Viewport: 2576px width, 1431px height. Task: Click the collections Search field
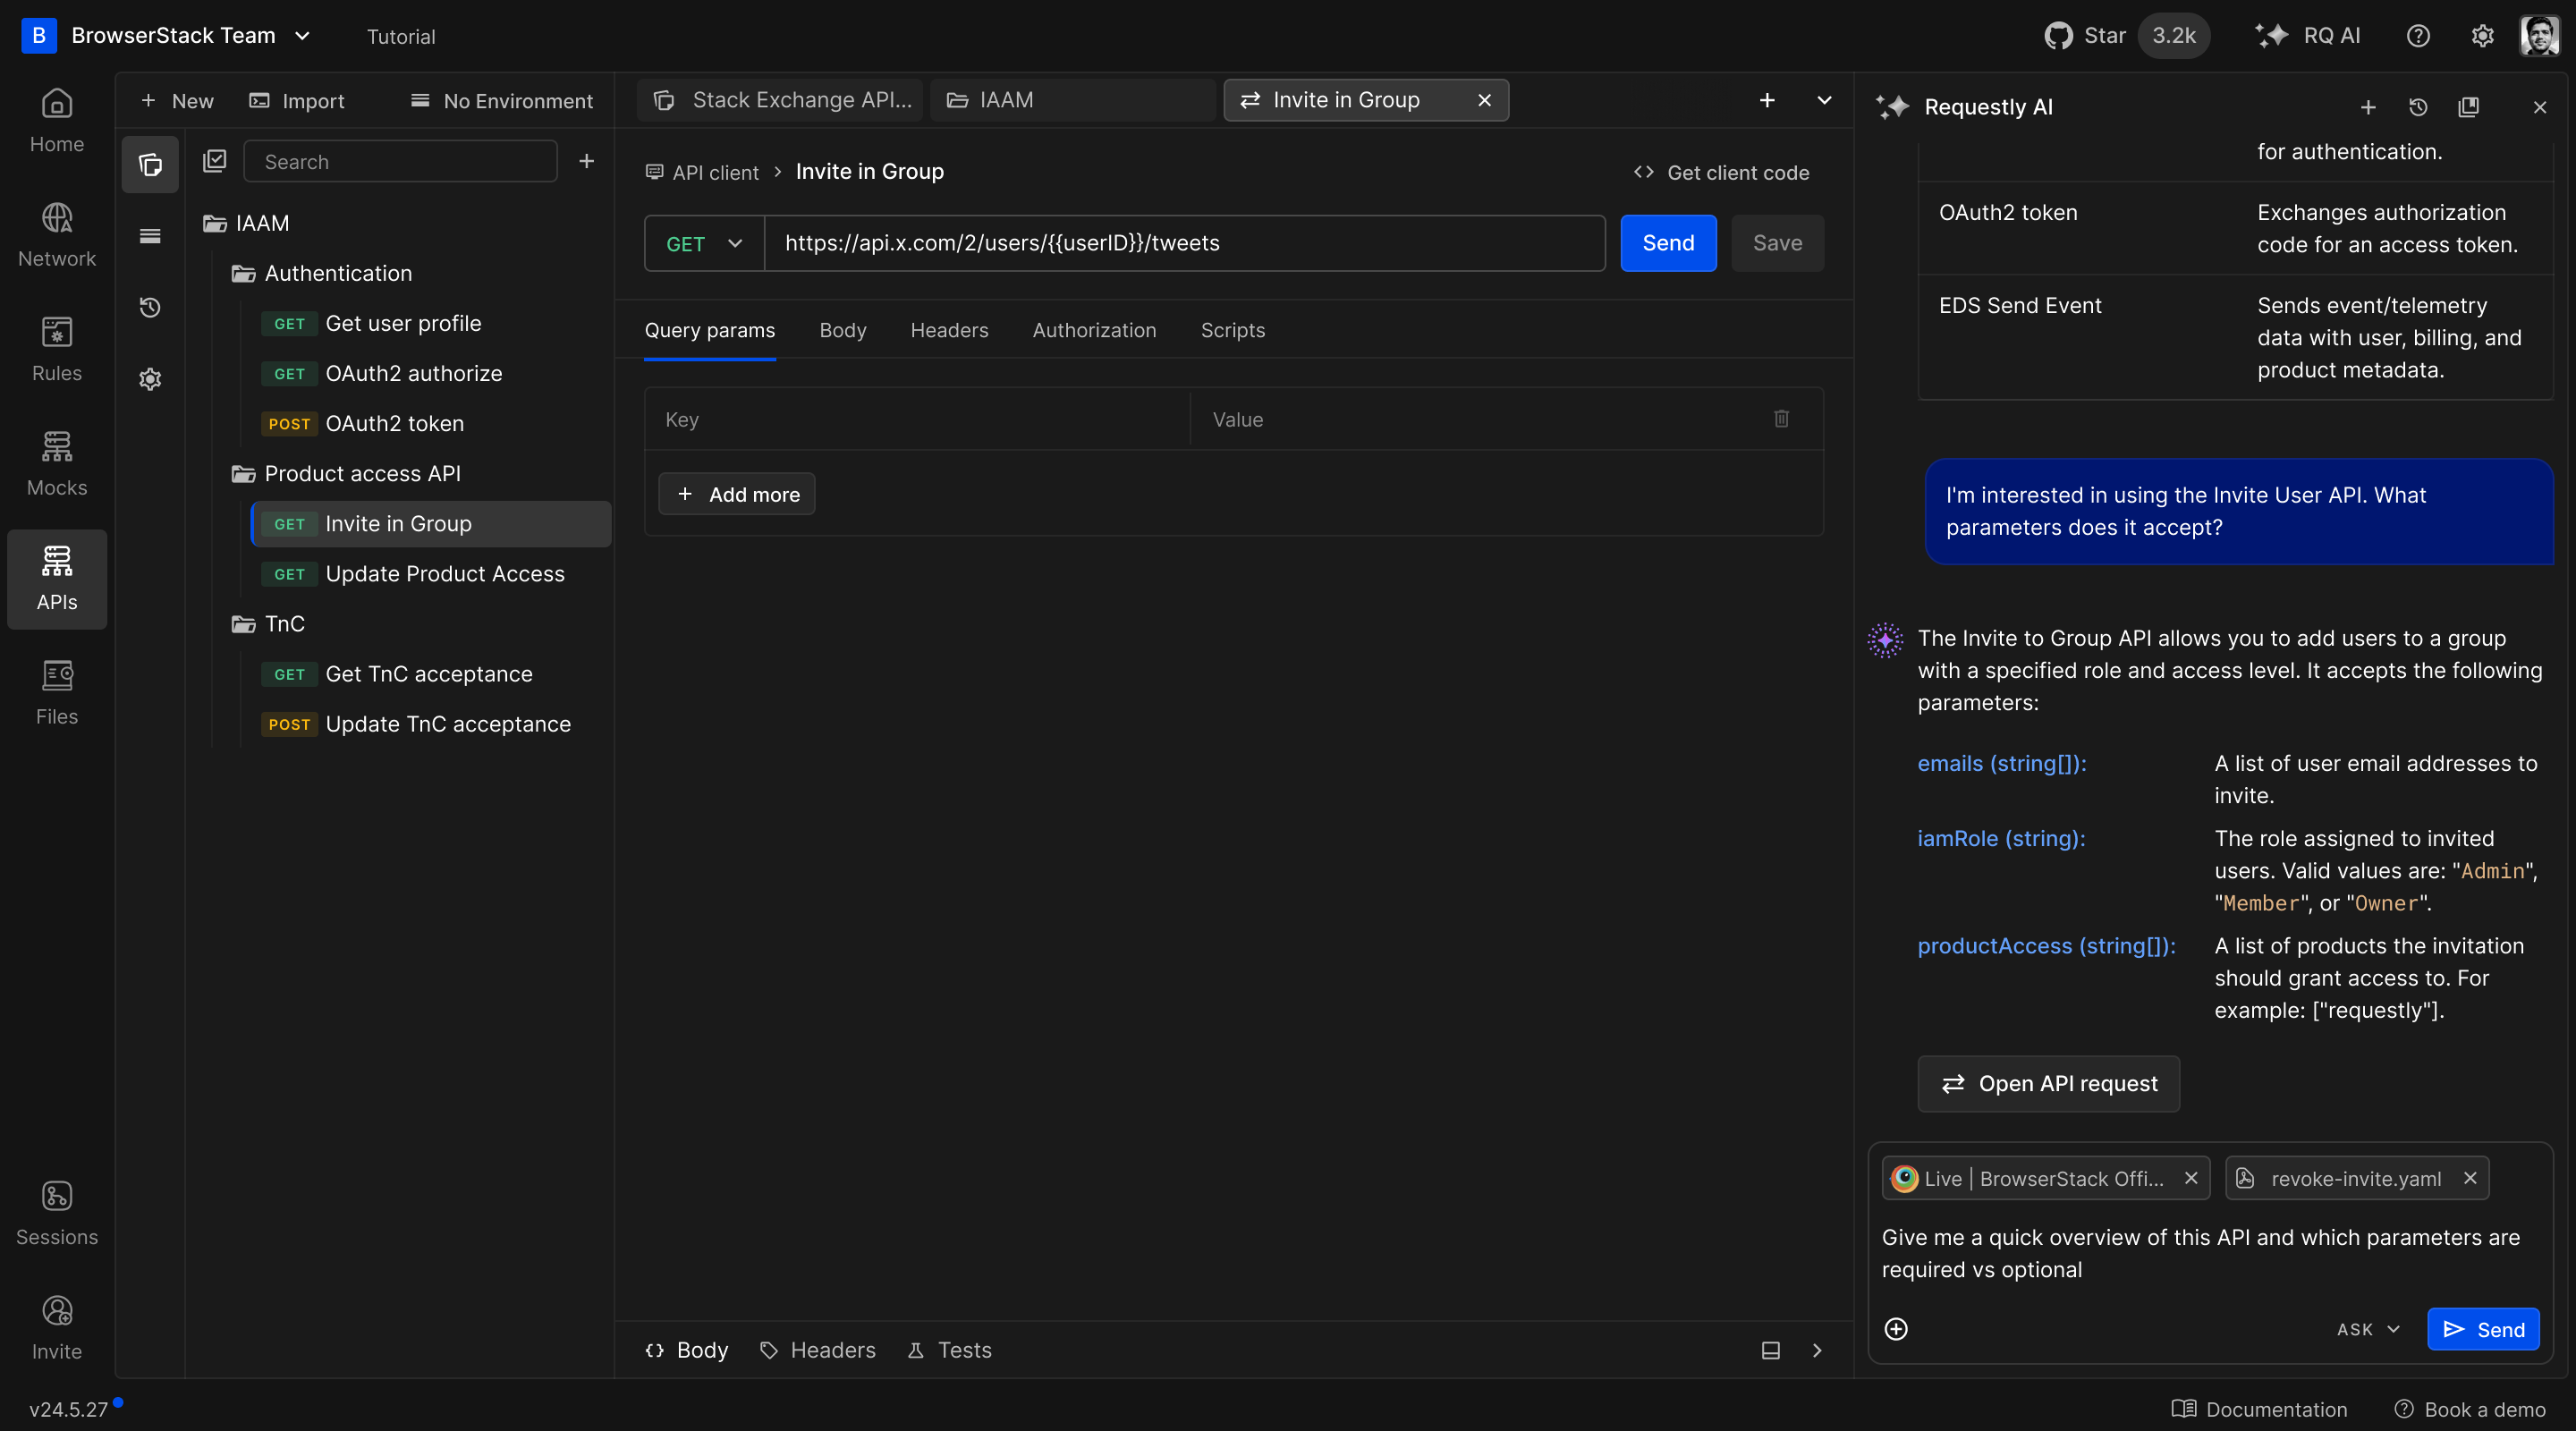point(401,161)
